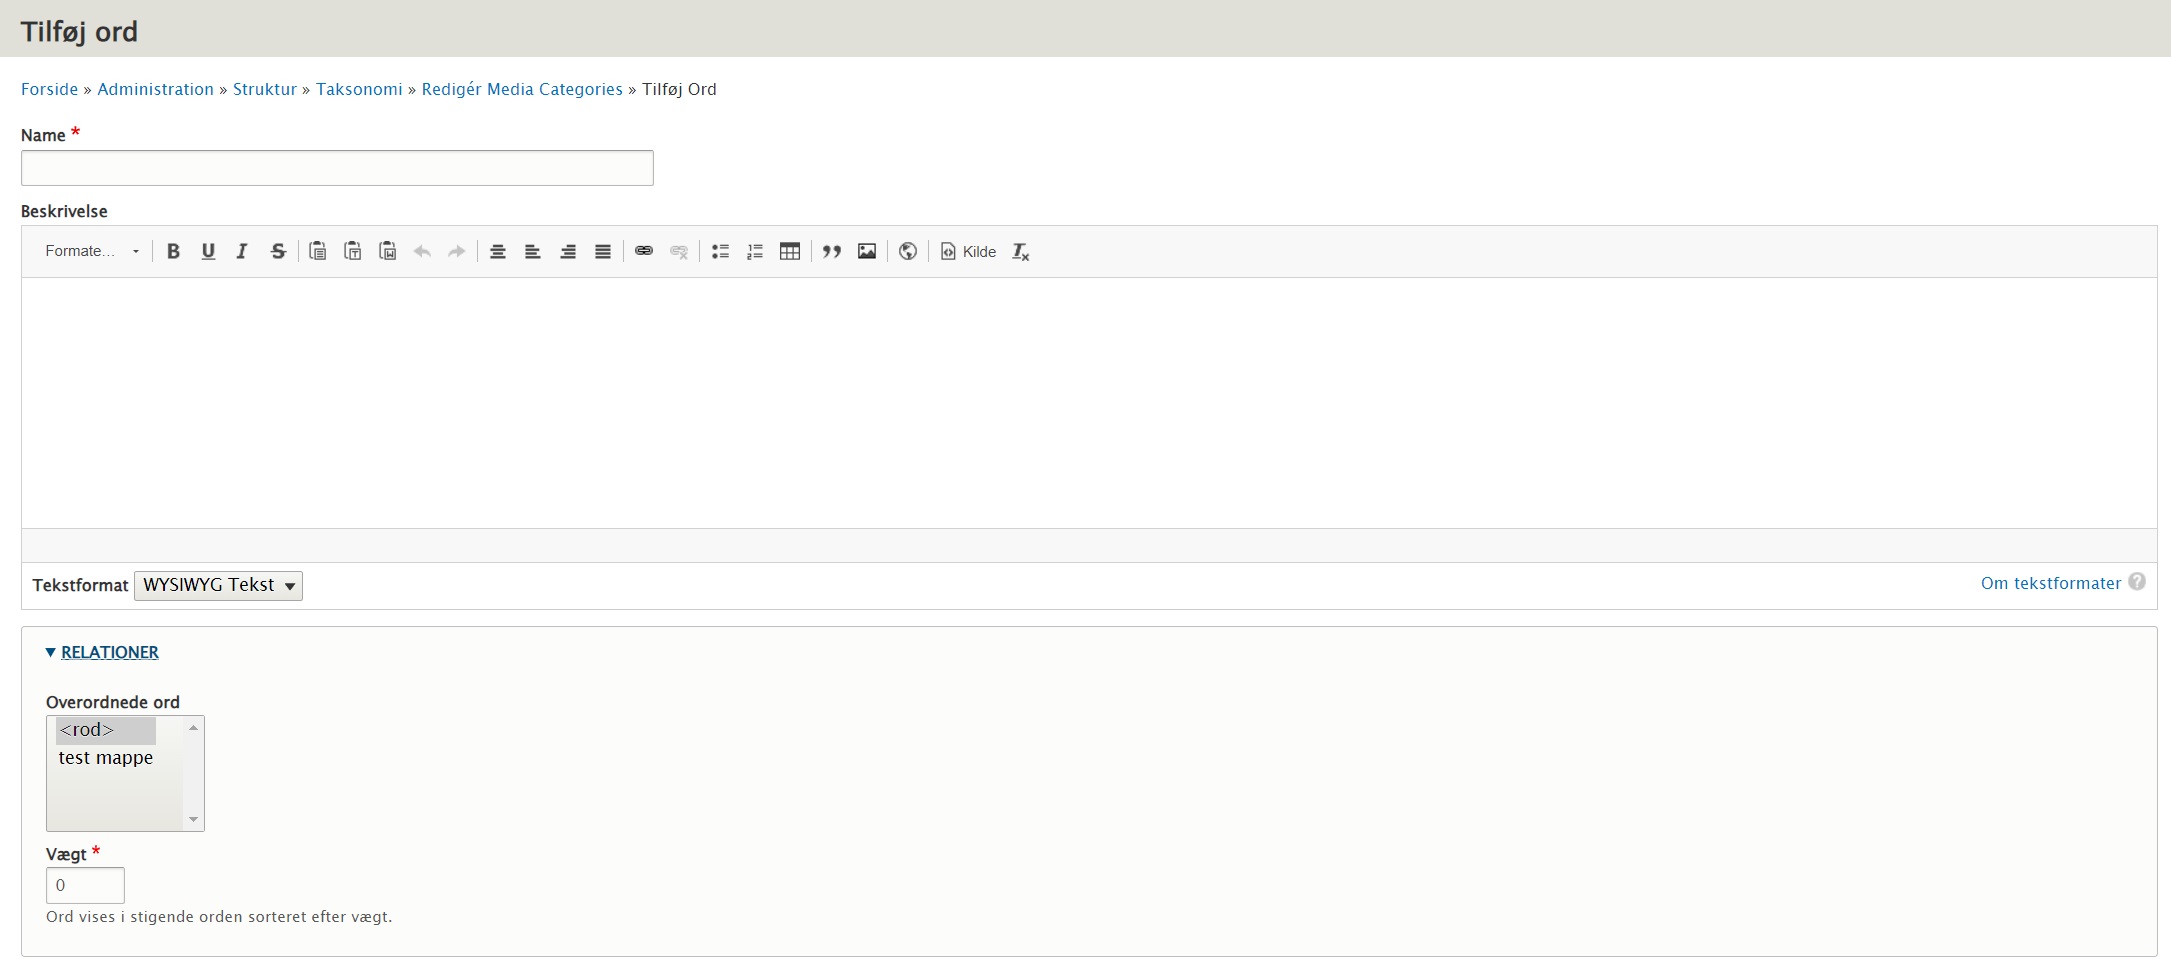The image size is (2171, 973).
Task: Insert a numbered list
Action: 755,251
